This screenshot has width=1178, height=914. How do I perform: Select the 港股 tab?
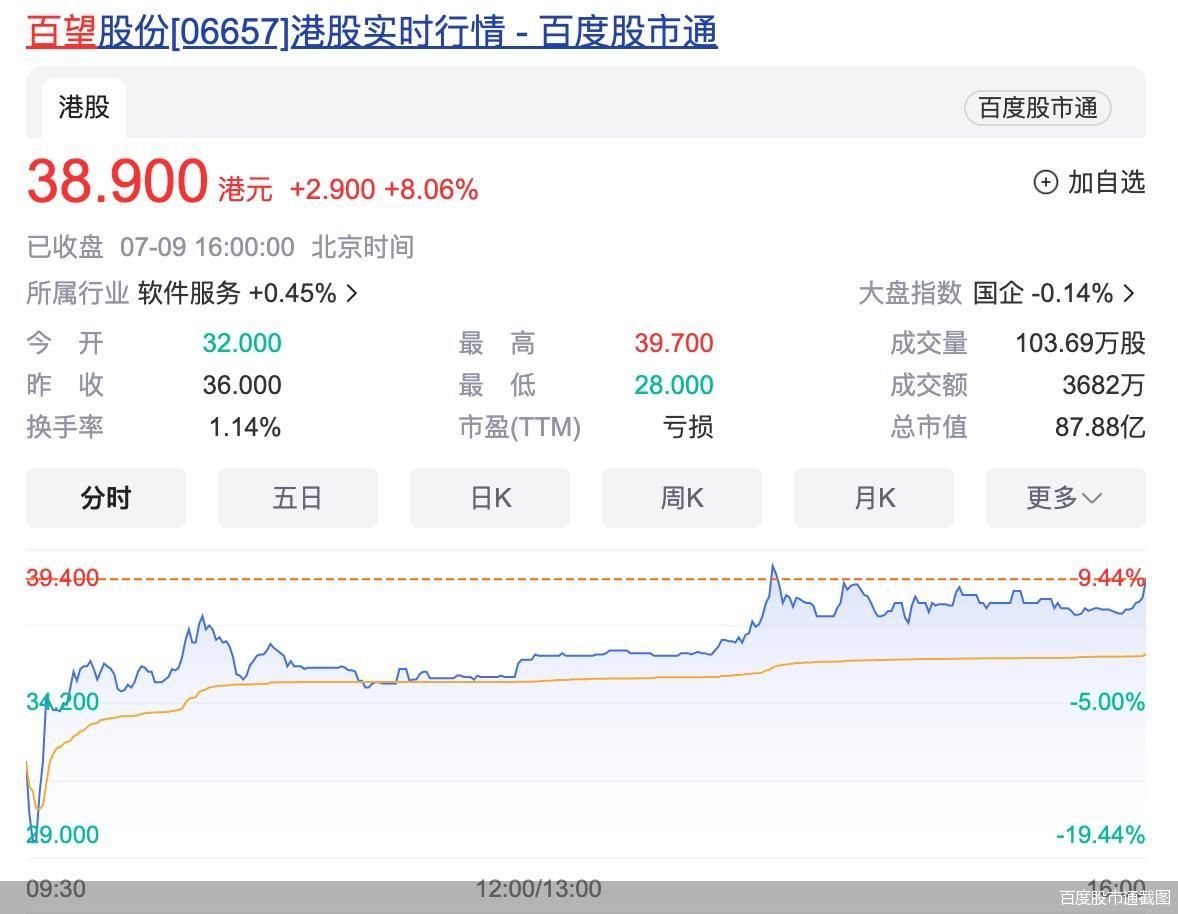tap(83, 107)
